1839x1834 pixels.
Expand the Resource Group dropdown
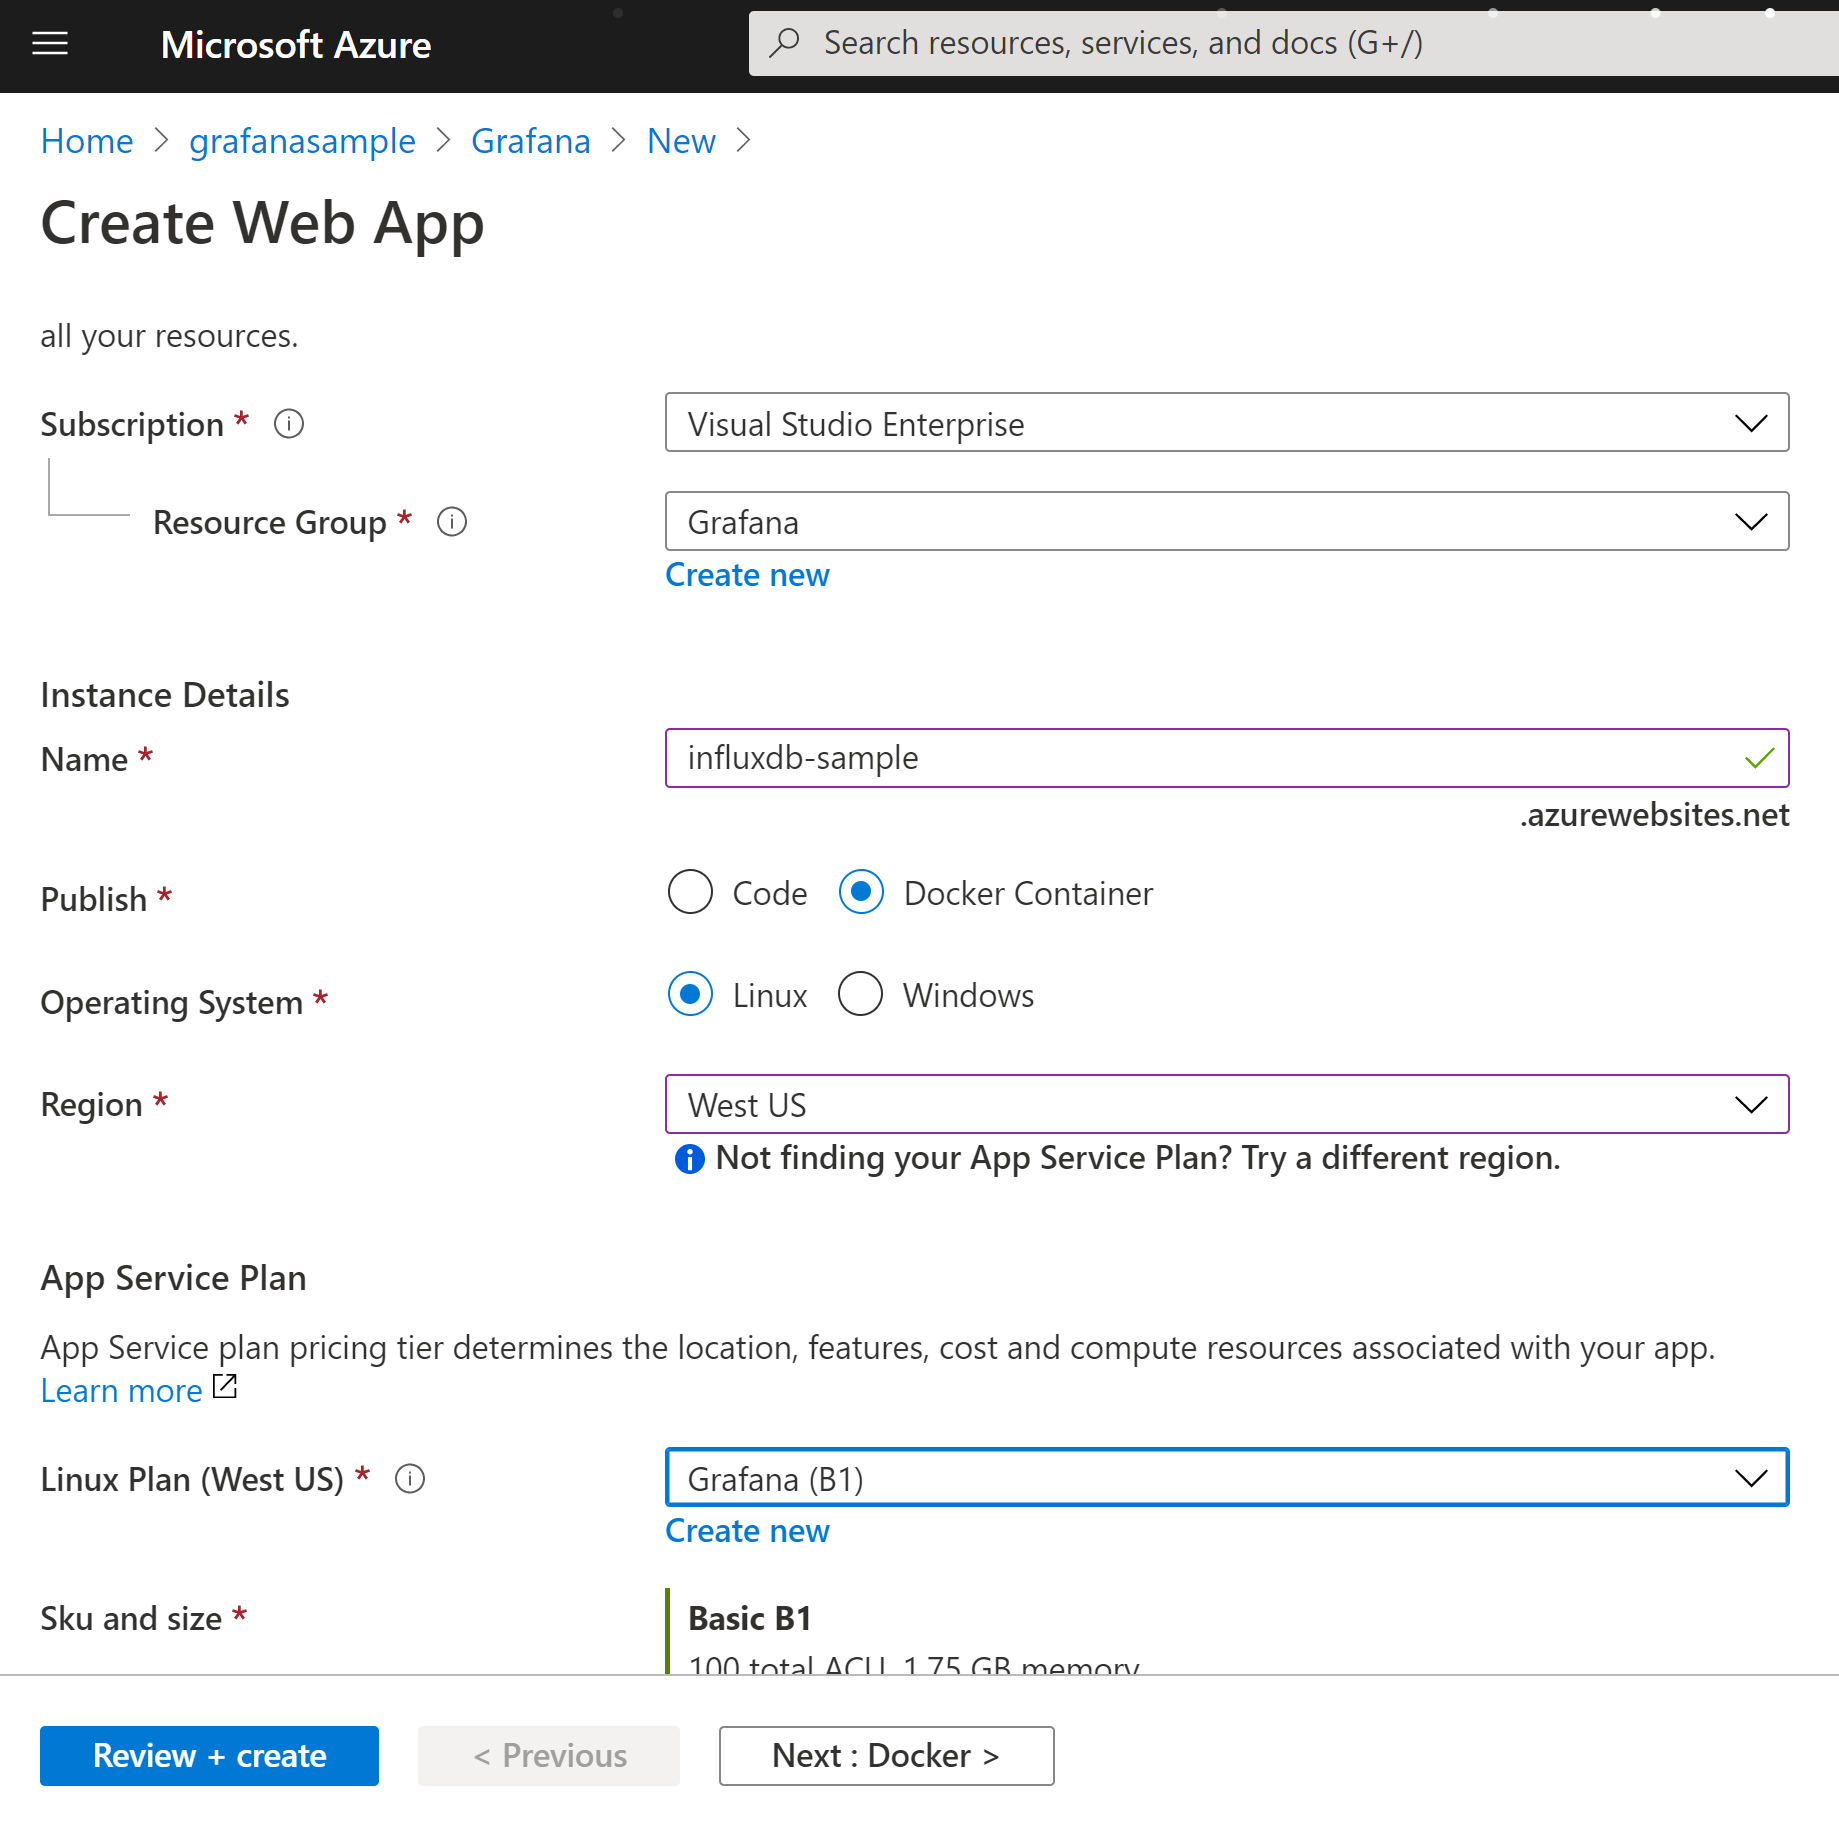(x=1227, y=522)
